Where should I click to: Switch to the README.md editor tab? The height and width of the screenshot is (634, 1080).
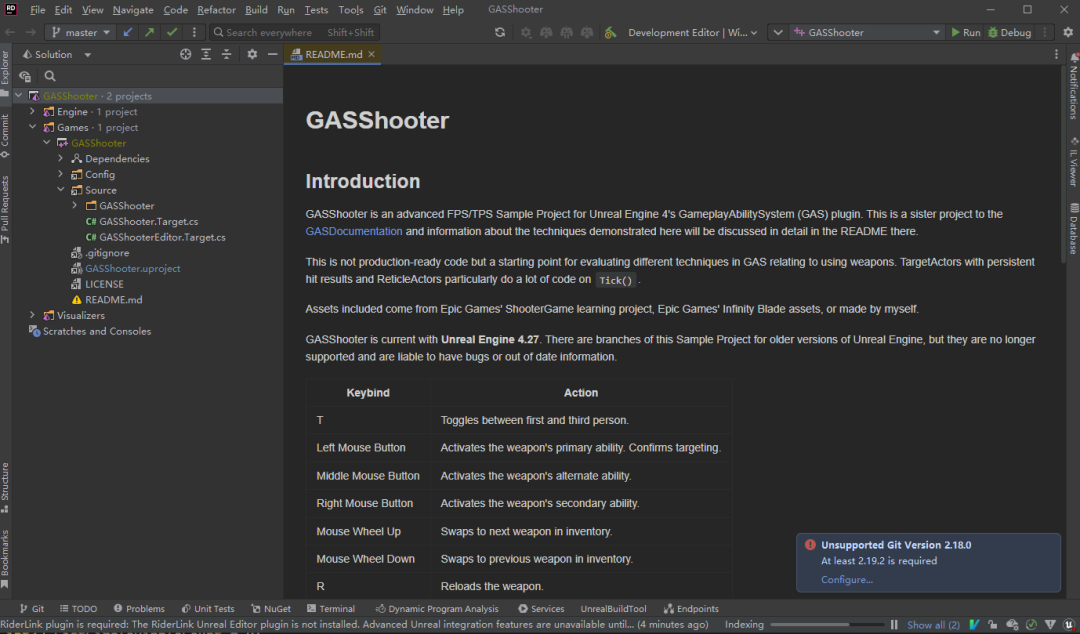click(333, 54)
